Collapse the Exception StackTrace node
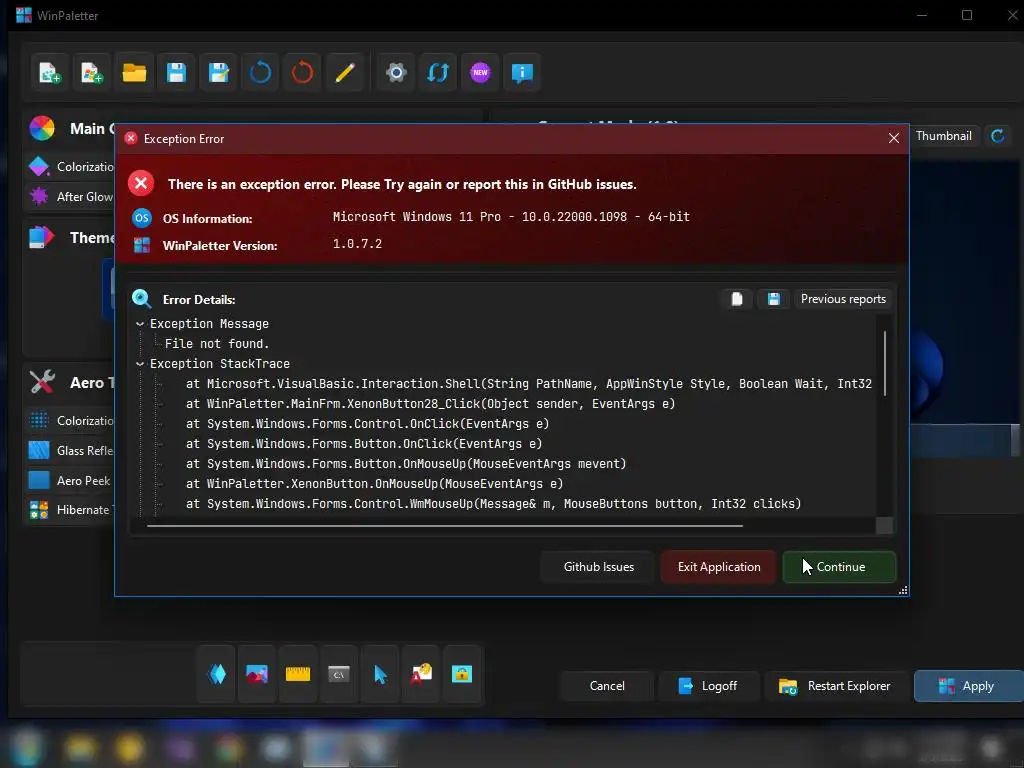The image size is (1024, 768). click(x=140, y=364)
